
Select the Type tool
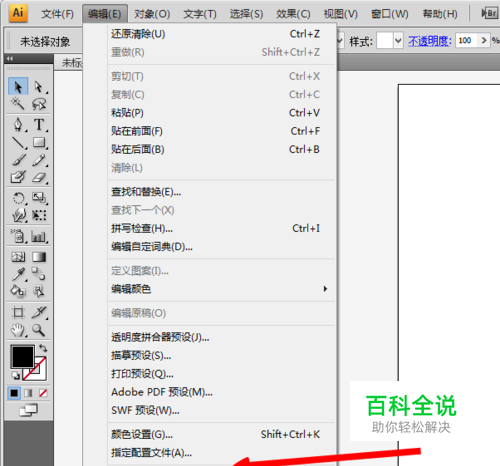point(39,125)
